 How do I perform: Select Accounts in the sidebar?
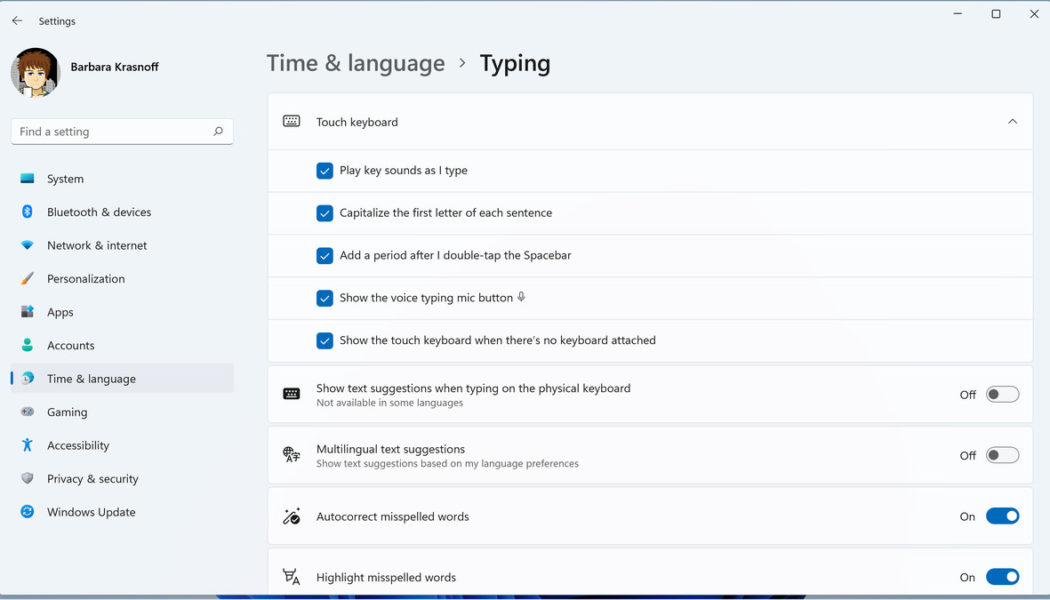(x=71, y=345)
